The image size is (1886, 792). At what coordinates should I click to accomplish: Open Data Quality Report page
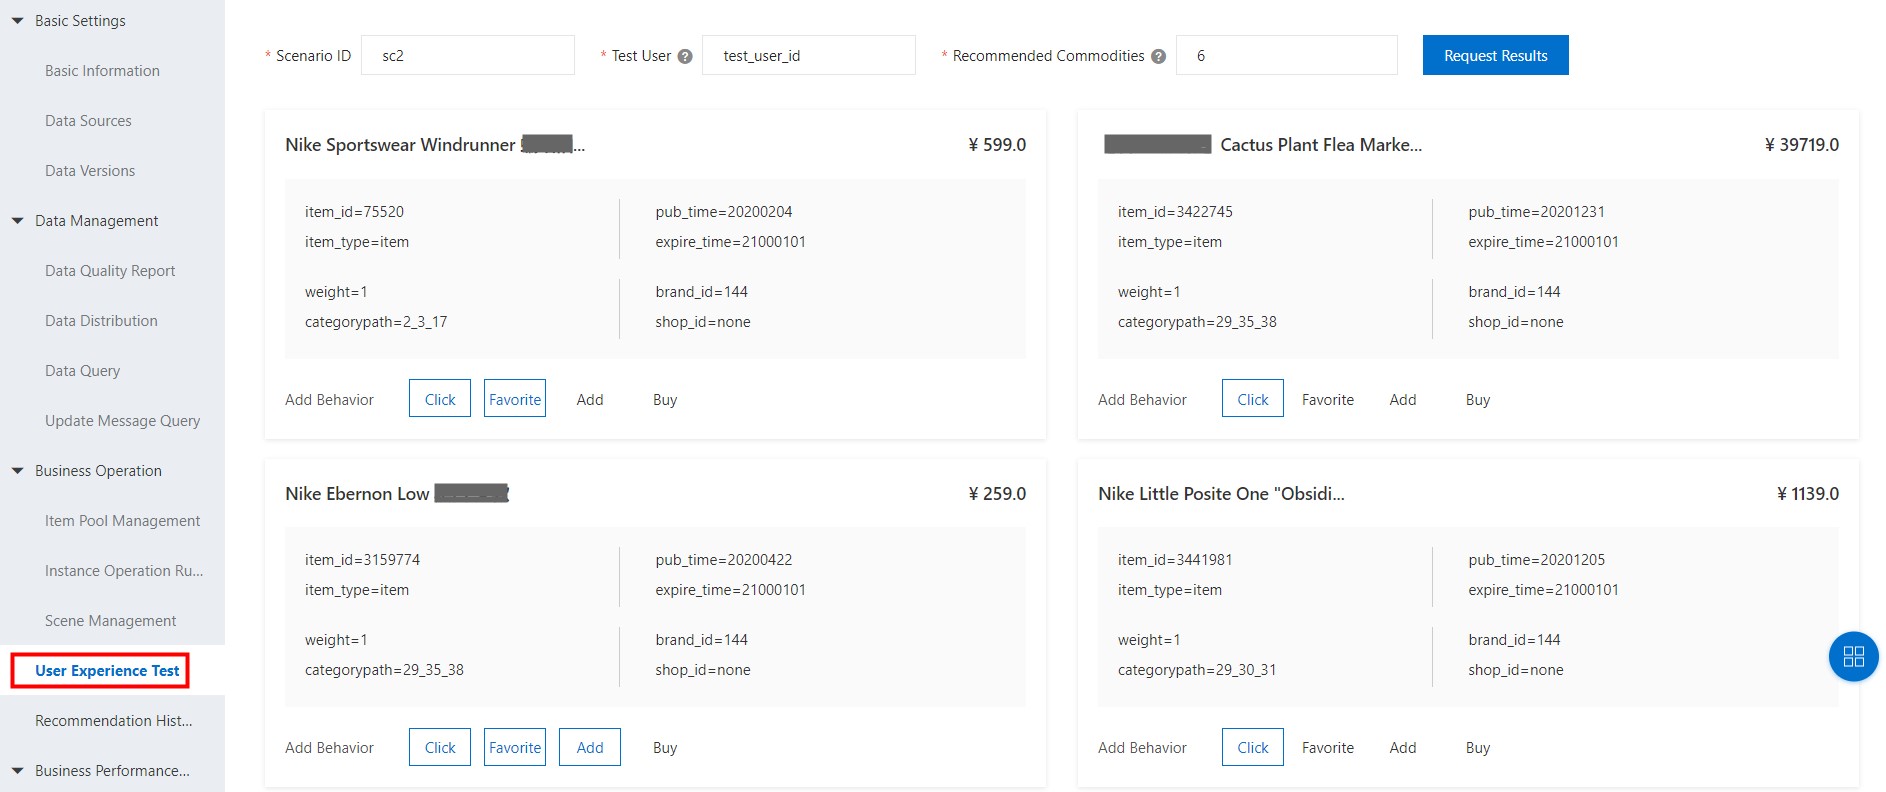point(110,271)
